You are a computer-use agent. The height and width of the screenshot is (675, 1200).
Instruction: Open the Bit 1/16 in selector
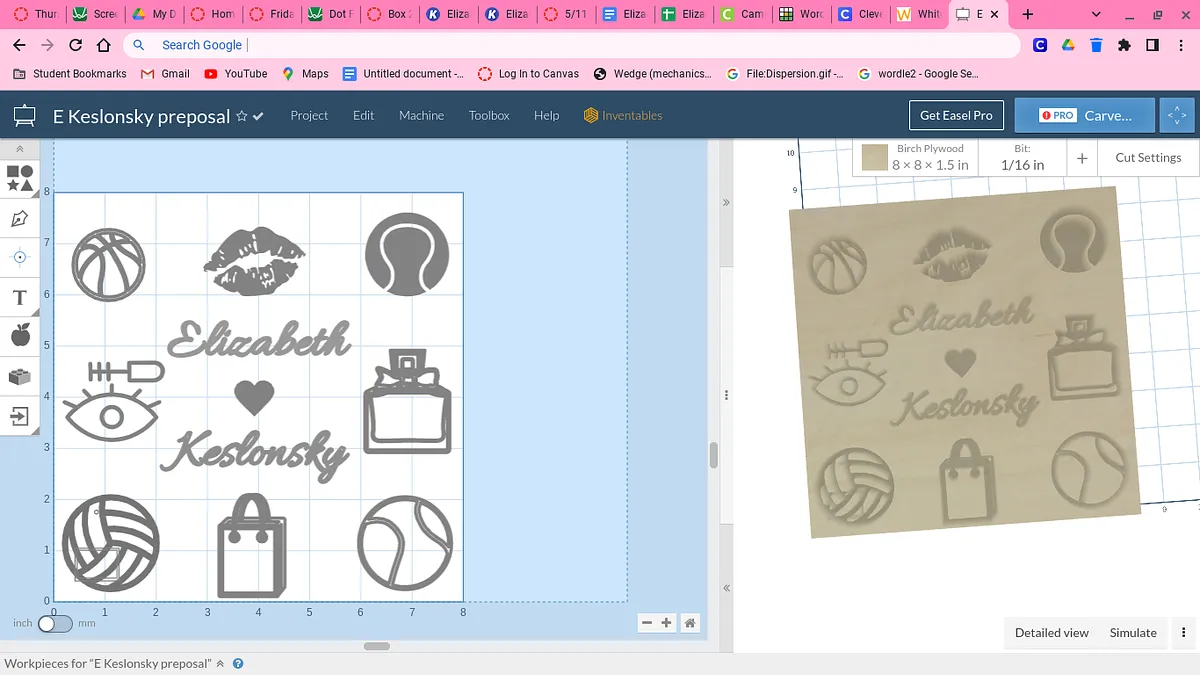tap(1022, 158)
